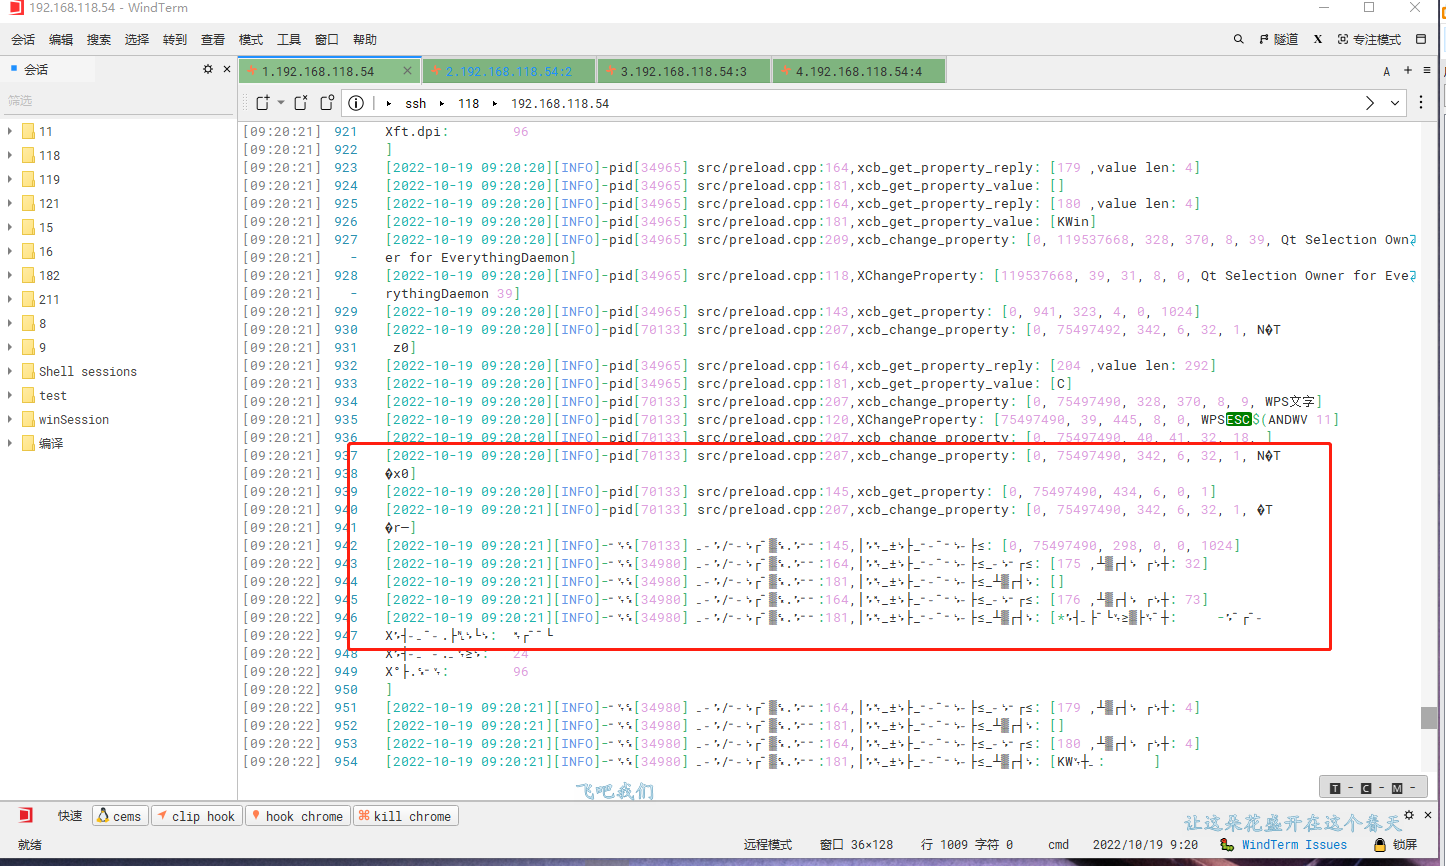Click the 192.168.118.54 breadcrumb segment
This screenshot has height=866, width=1446.
pos(560,104)
